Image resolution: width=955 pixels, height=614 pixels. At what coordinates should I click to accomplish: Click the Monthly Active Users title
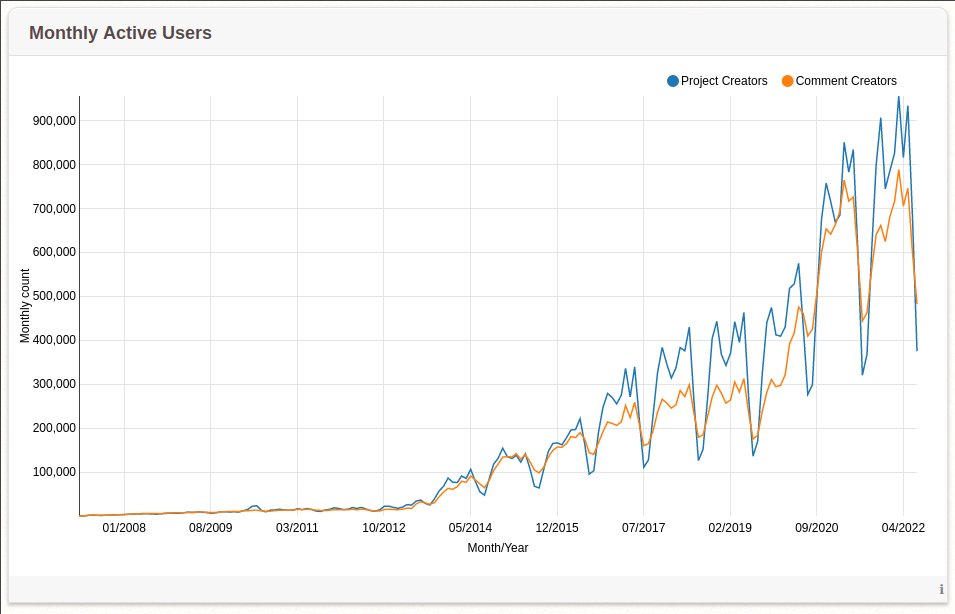click(x=121, y=33)
